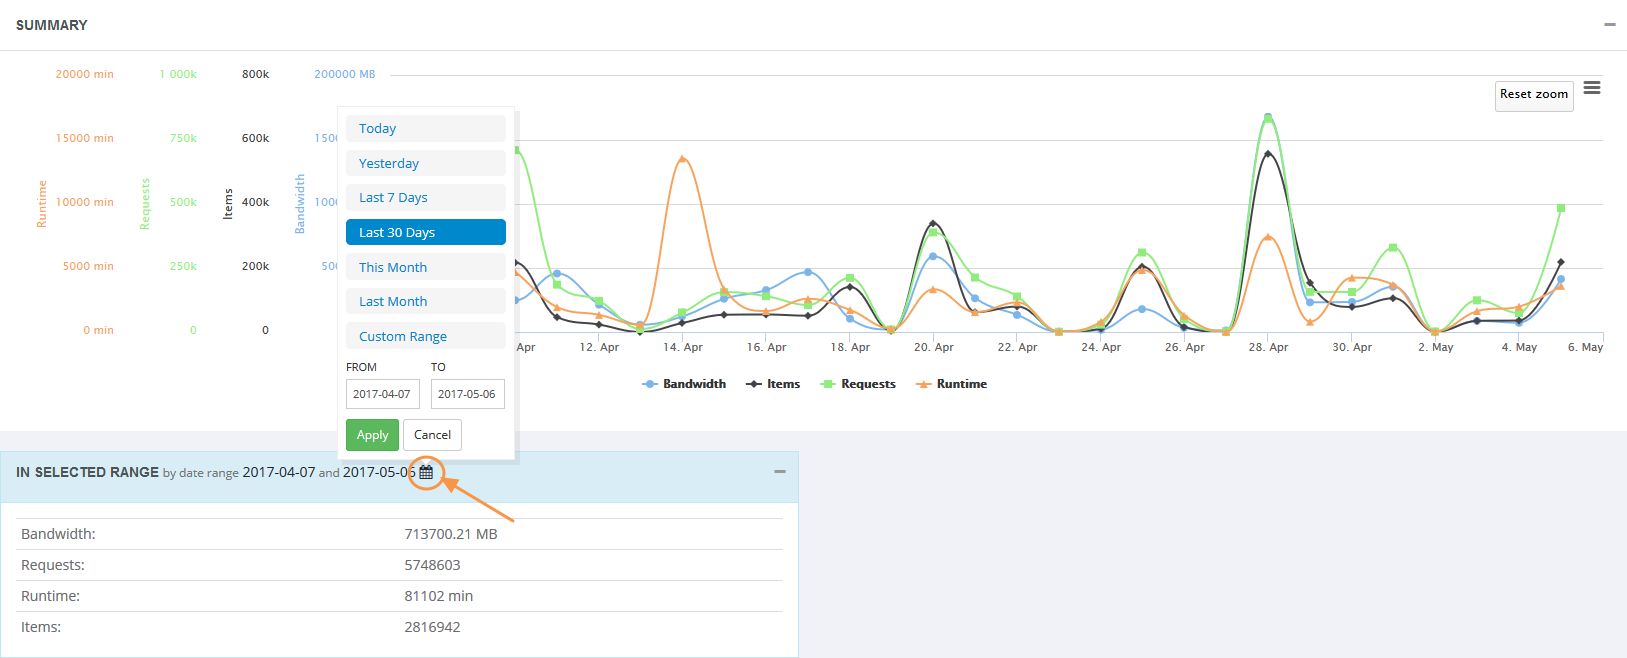Apply the selected date range
This screenshot has height=658, width=1627.
click(372, 435)
